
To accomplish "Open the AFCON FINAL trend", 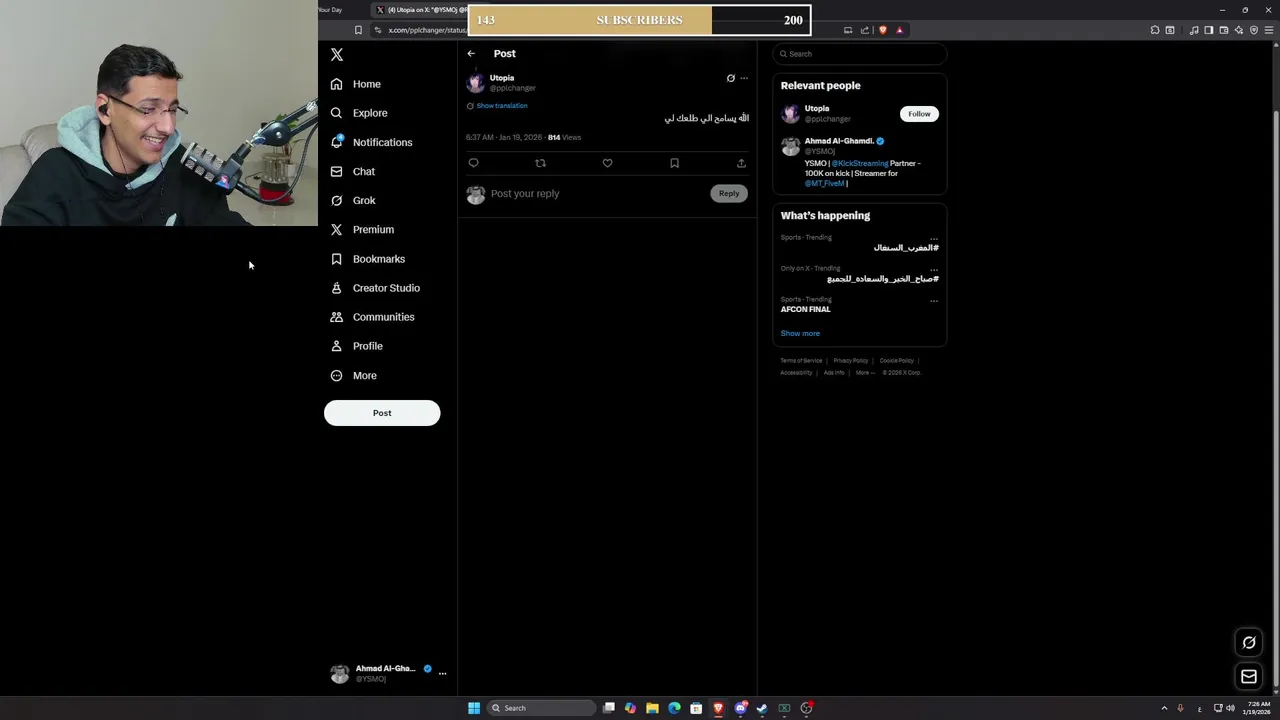I will pyautogui.click(x=806, y=309).
